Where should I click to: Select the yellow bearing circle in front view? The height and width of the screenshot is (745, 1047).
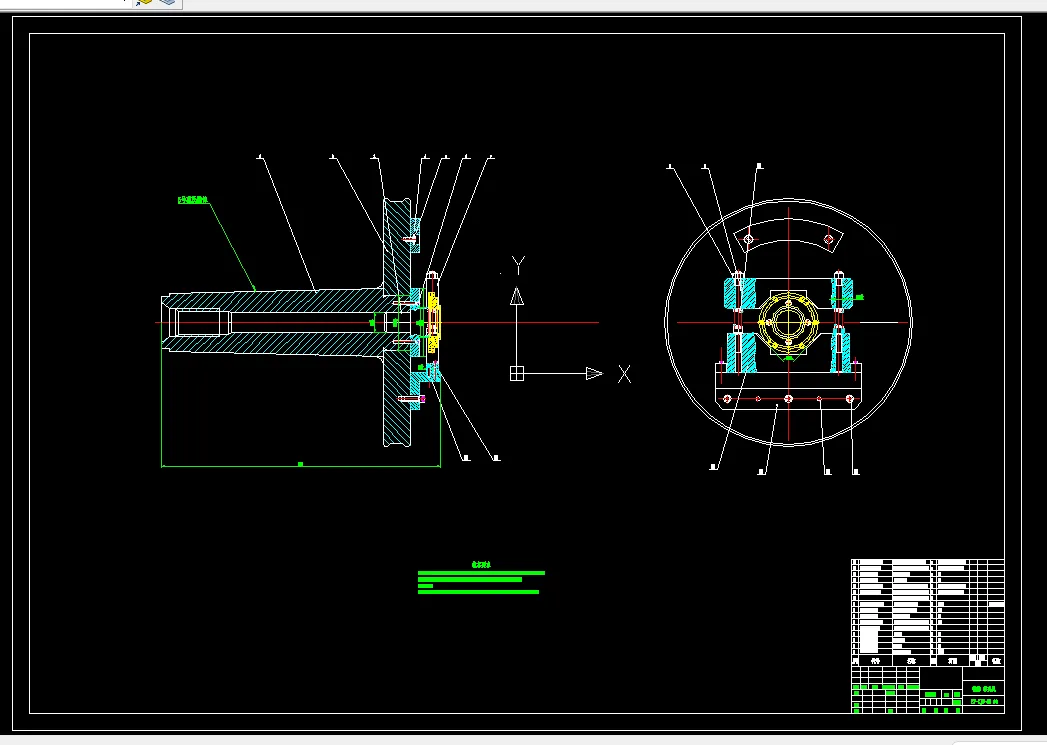point(789,322)
